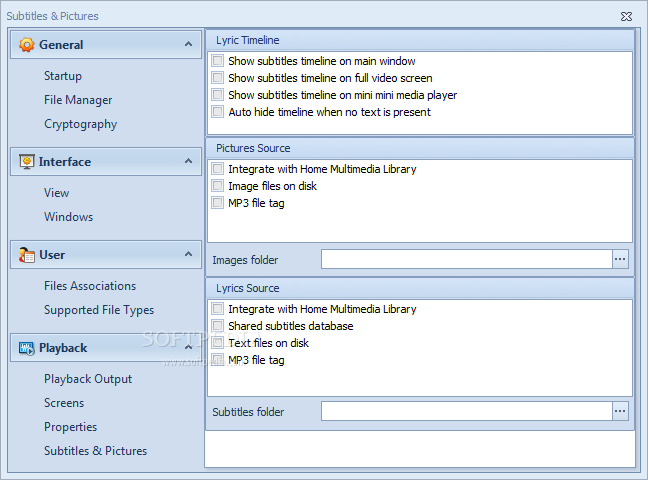Click the User person icon

point(27,255)
